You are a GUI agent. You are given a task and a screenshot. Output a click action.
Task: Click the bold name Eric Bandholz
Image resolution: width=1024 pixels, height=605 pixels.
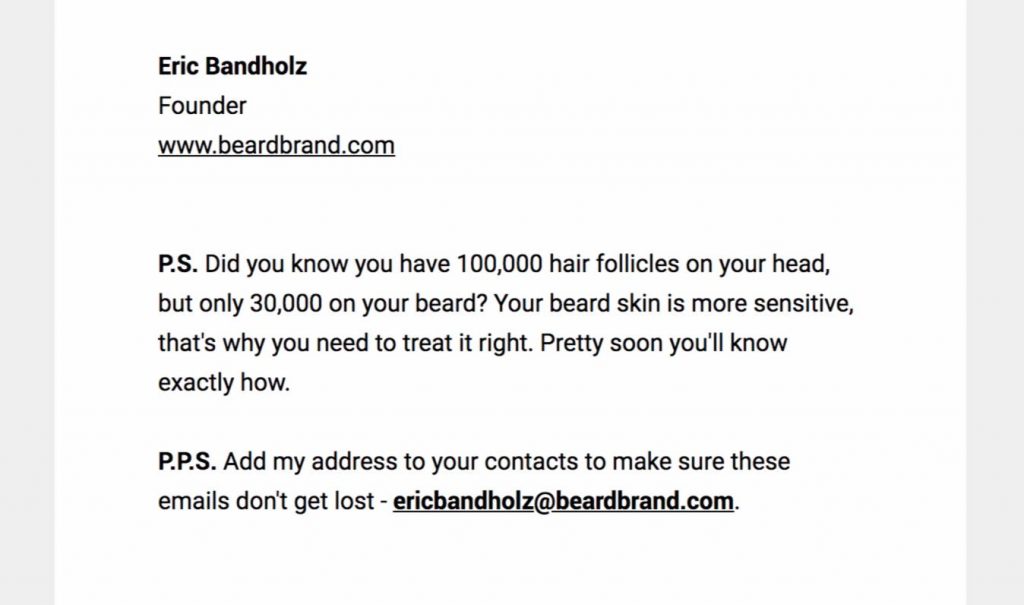tap(232, 66)
